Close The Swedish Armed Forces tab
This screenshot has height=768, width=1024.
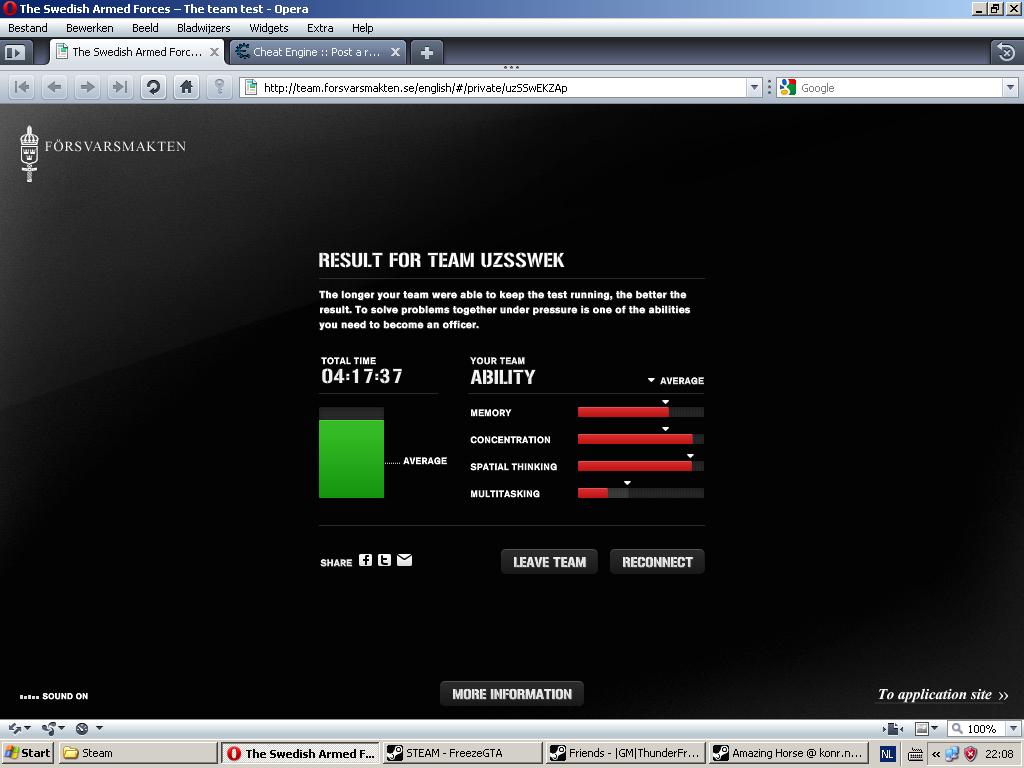pos(214,52)
